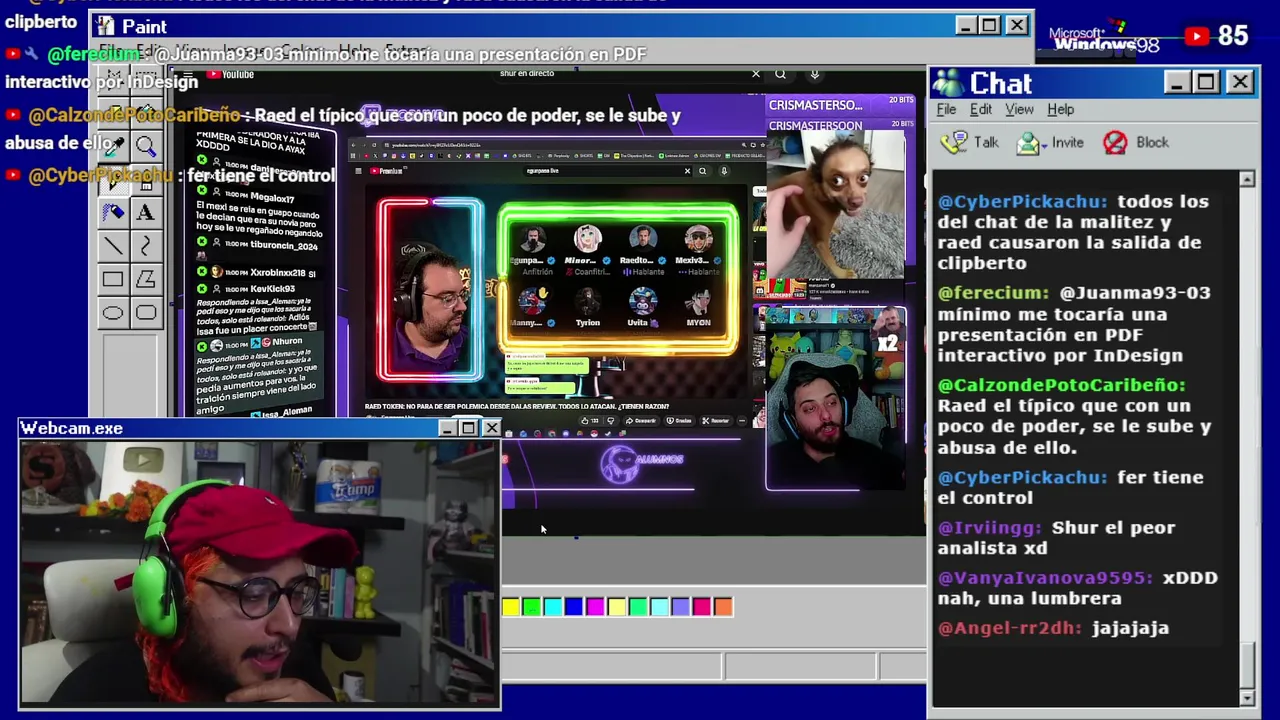The width and height of the screenshot is (1280, 720).
Task: Click the Chat window title icon
Action: pos(947,82)
